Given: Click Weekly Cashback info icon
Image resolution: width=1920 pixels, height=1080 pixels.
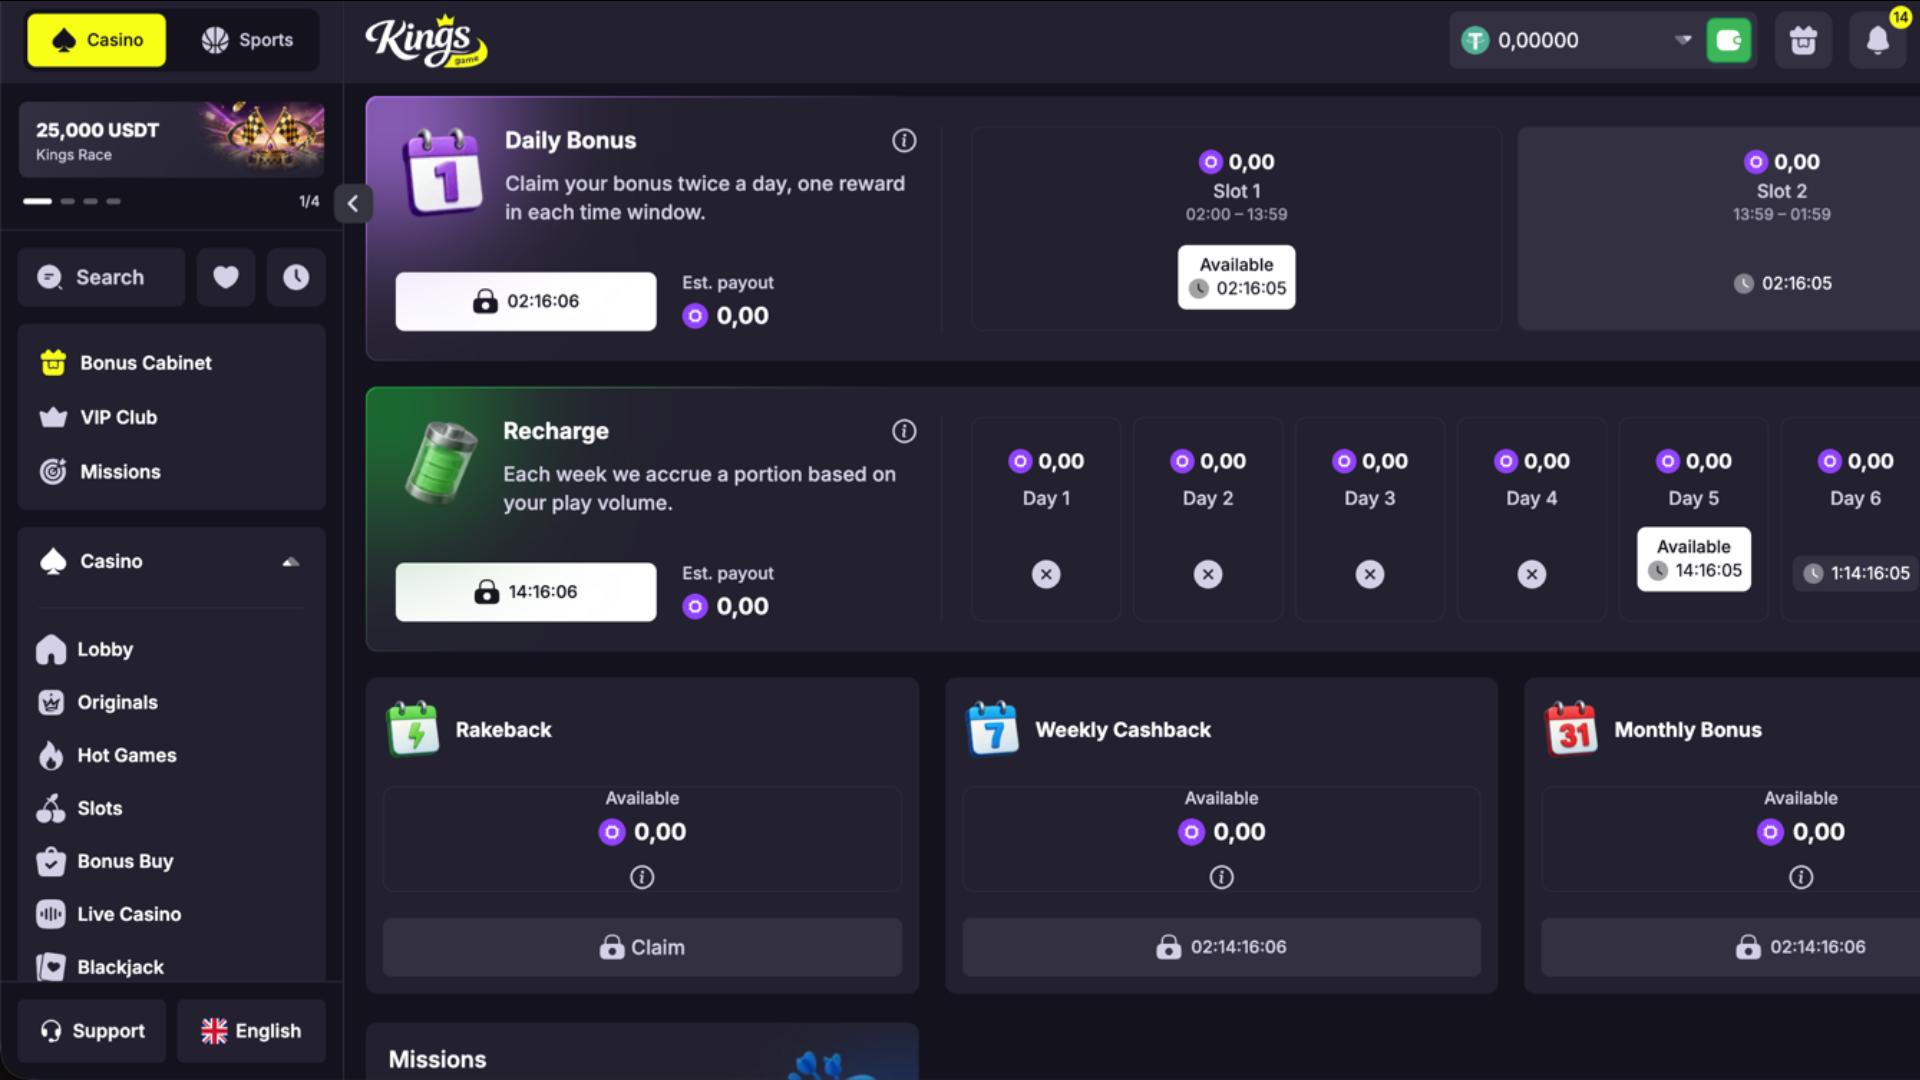Looking at the screenshot, I should point(1221,877).
